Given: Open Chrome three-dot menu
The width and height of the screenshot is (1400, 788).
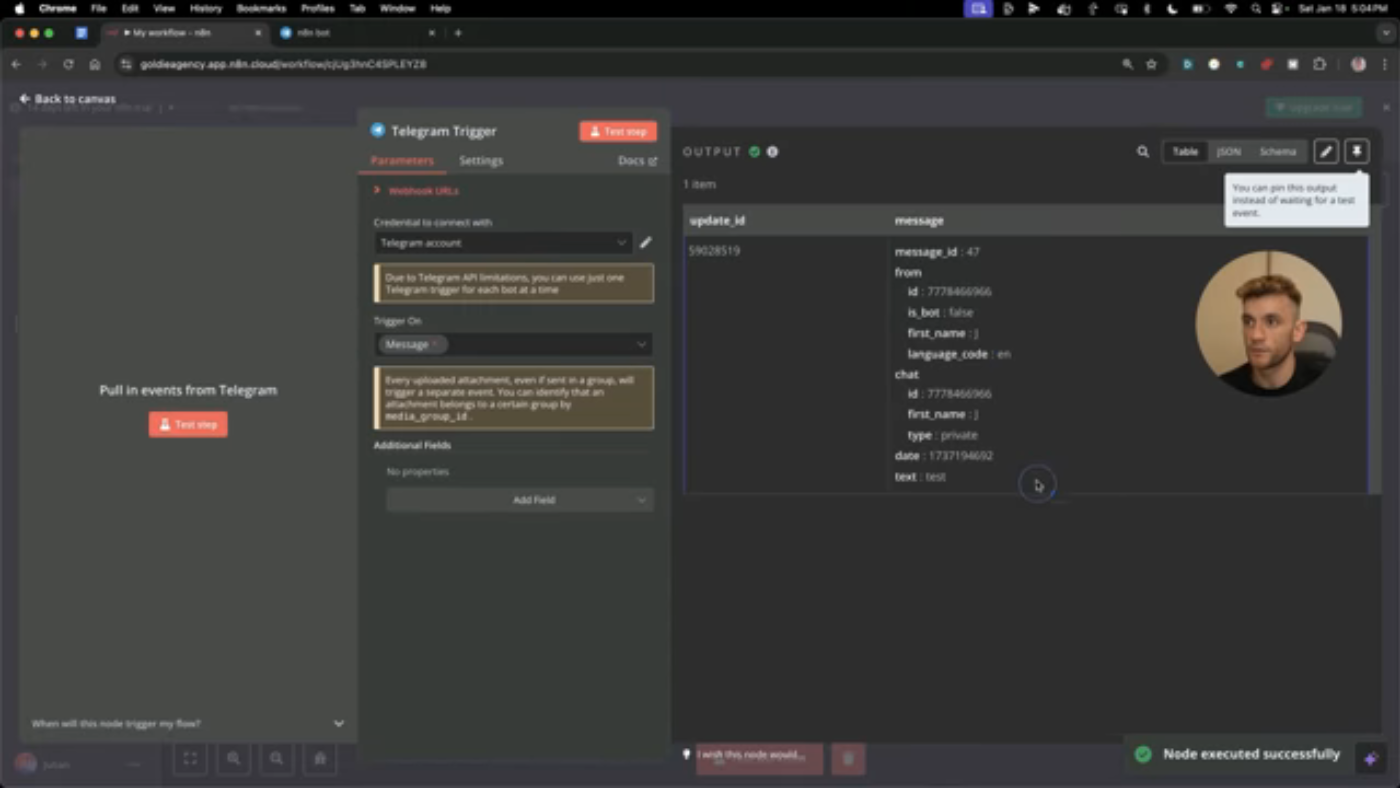Looking at the screenshot, I should coord(1385,64).
